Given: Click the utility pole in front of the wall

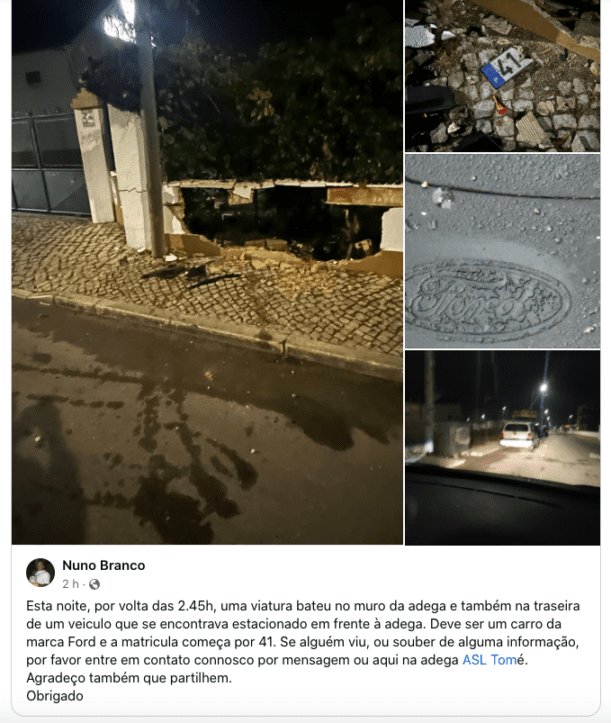Looking at the screenshot, I should coord(150,131).
